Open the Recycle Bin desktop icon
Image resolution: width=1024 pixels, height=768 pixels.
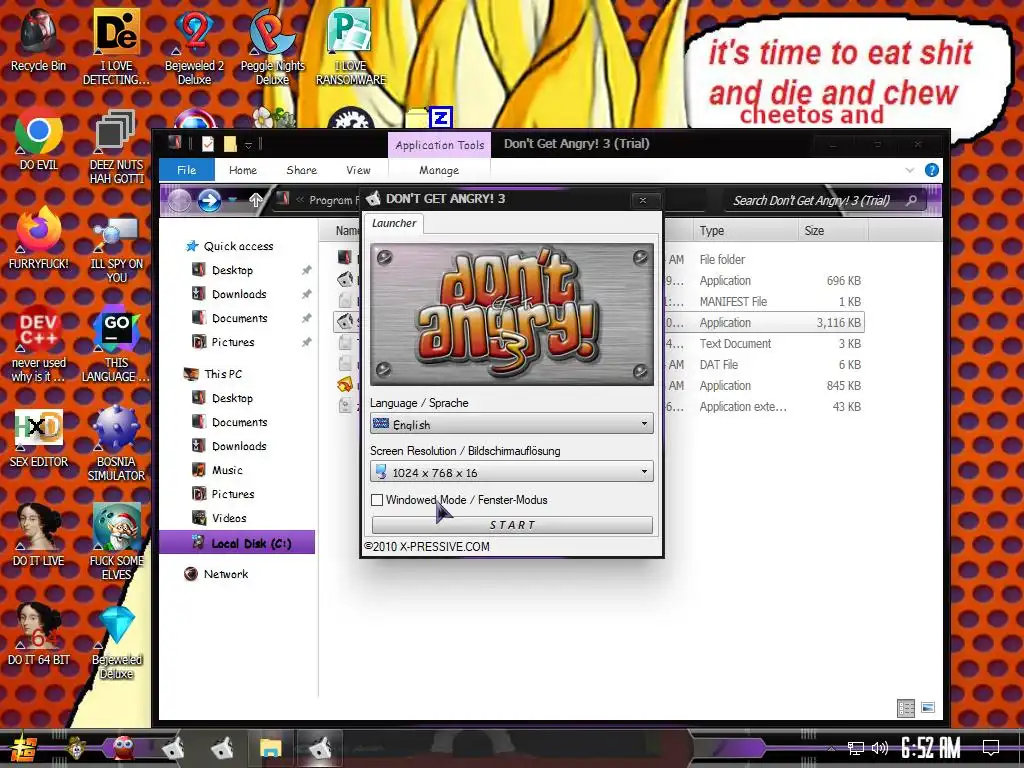[x=39, y=40]
